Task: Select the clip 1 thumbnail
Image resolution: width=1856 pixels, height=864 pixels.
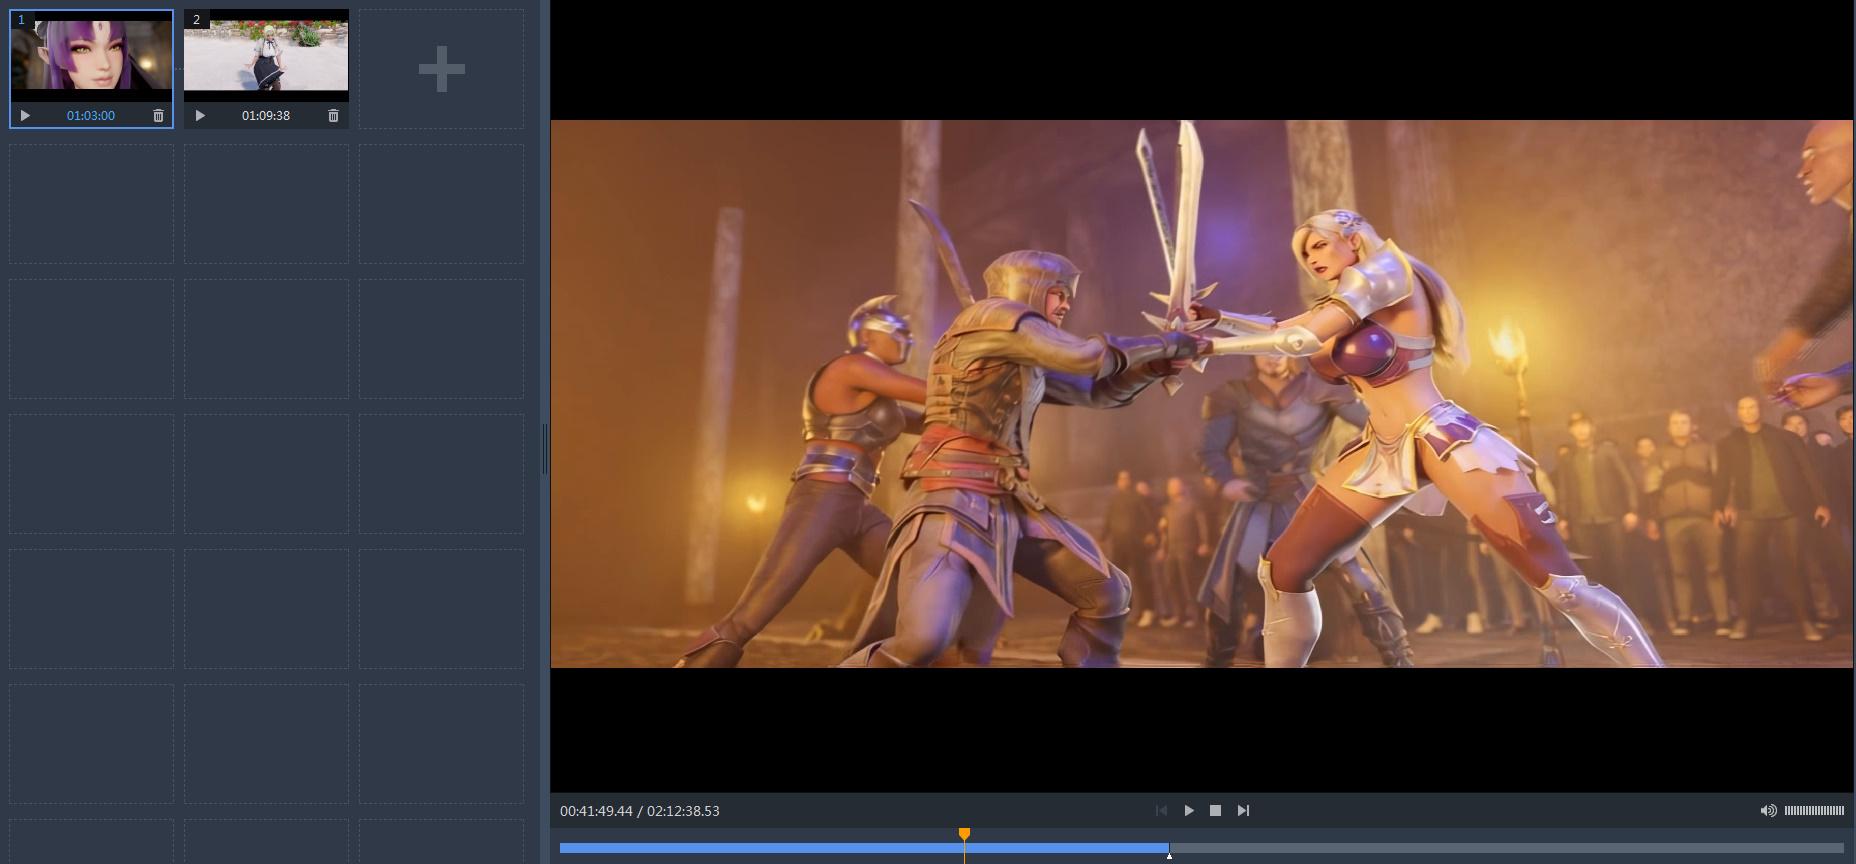Action: click(91, 56)
